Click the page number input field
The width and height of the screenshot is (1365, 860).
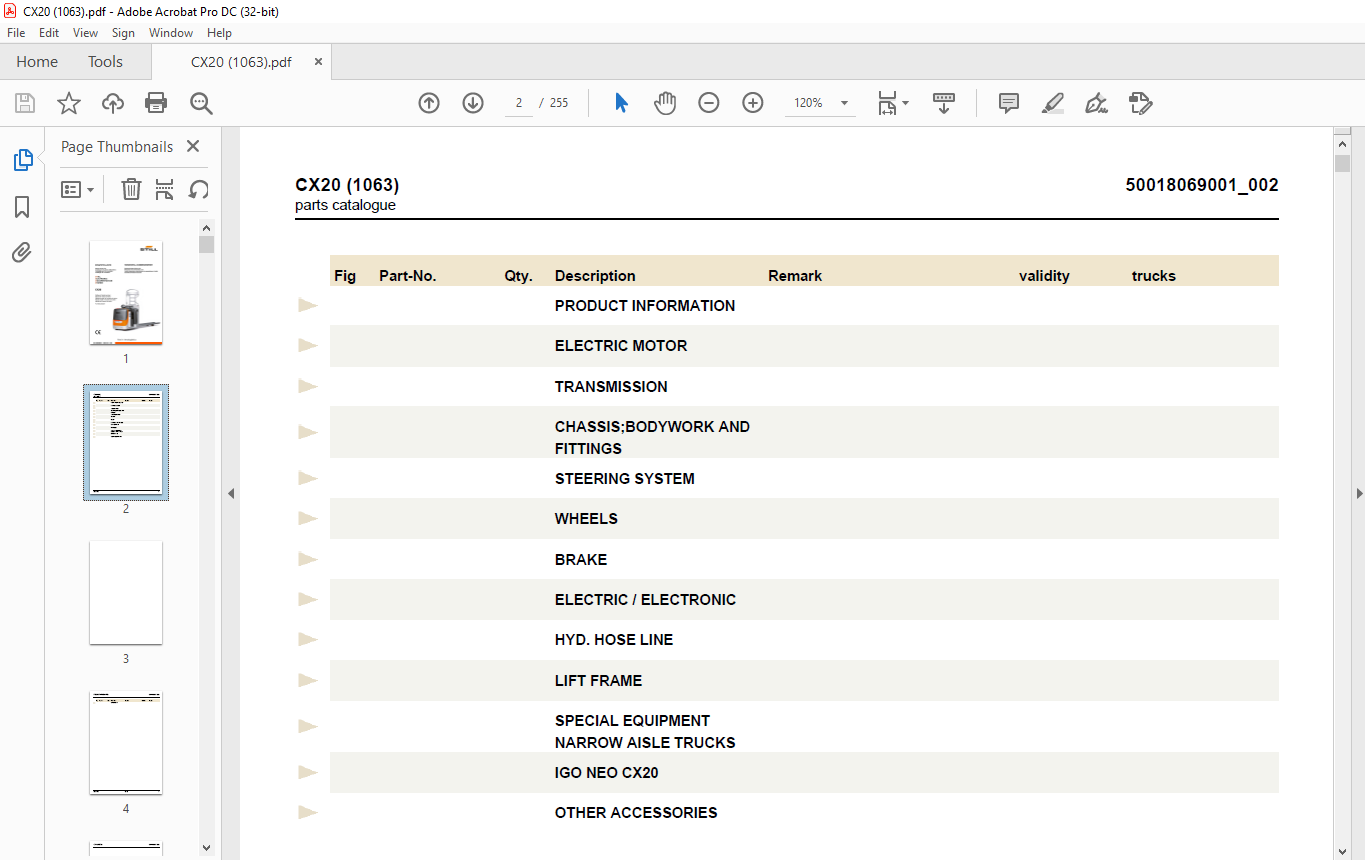pos(519,103)
